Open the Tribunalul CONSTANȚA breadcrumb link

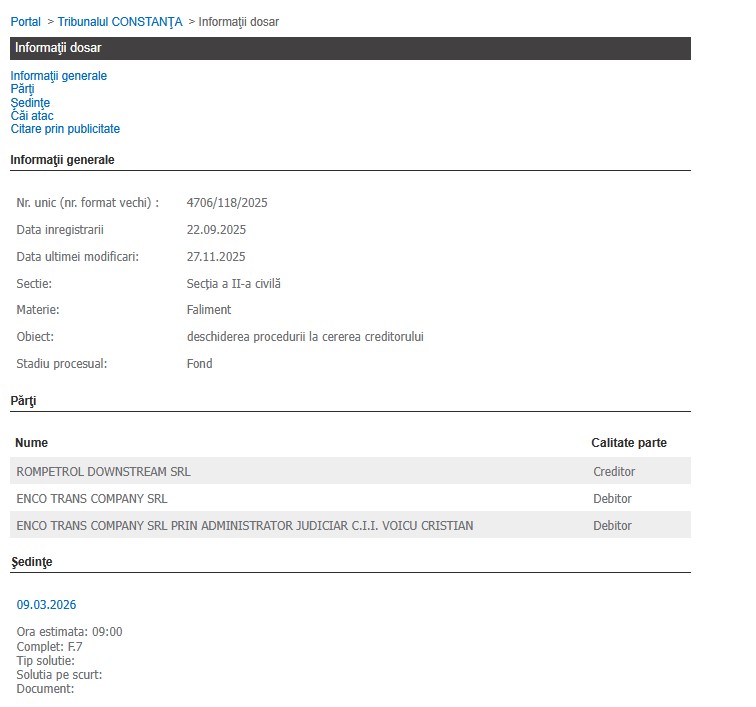(x=120, y=22)
